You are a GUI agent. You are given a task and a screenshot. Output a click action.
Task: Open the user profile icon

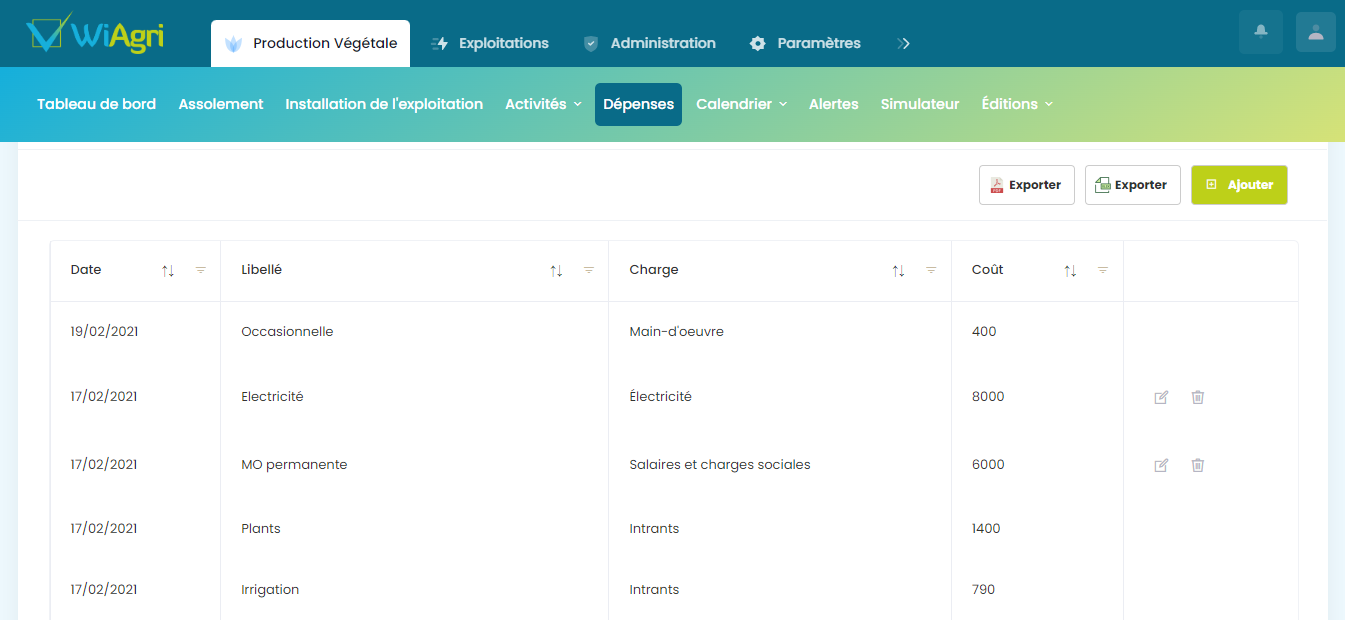[1316, 32]
